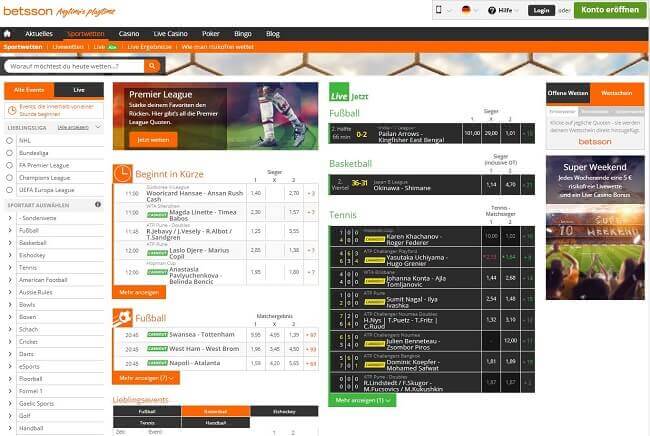The height and width of the screenshot is (436, 650).
Task: Select UEFA Europa League radio
Action: (10, 190)
